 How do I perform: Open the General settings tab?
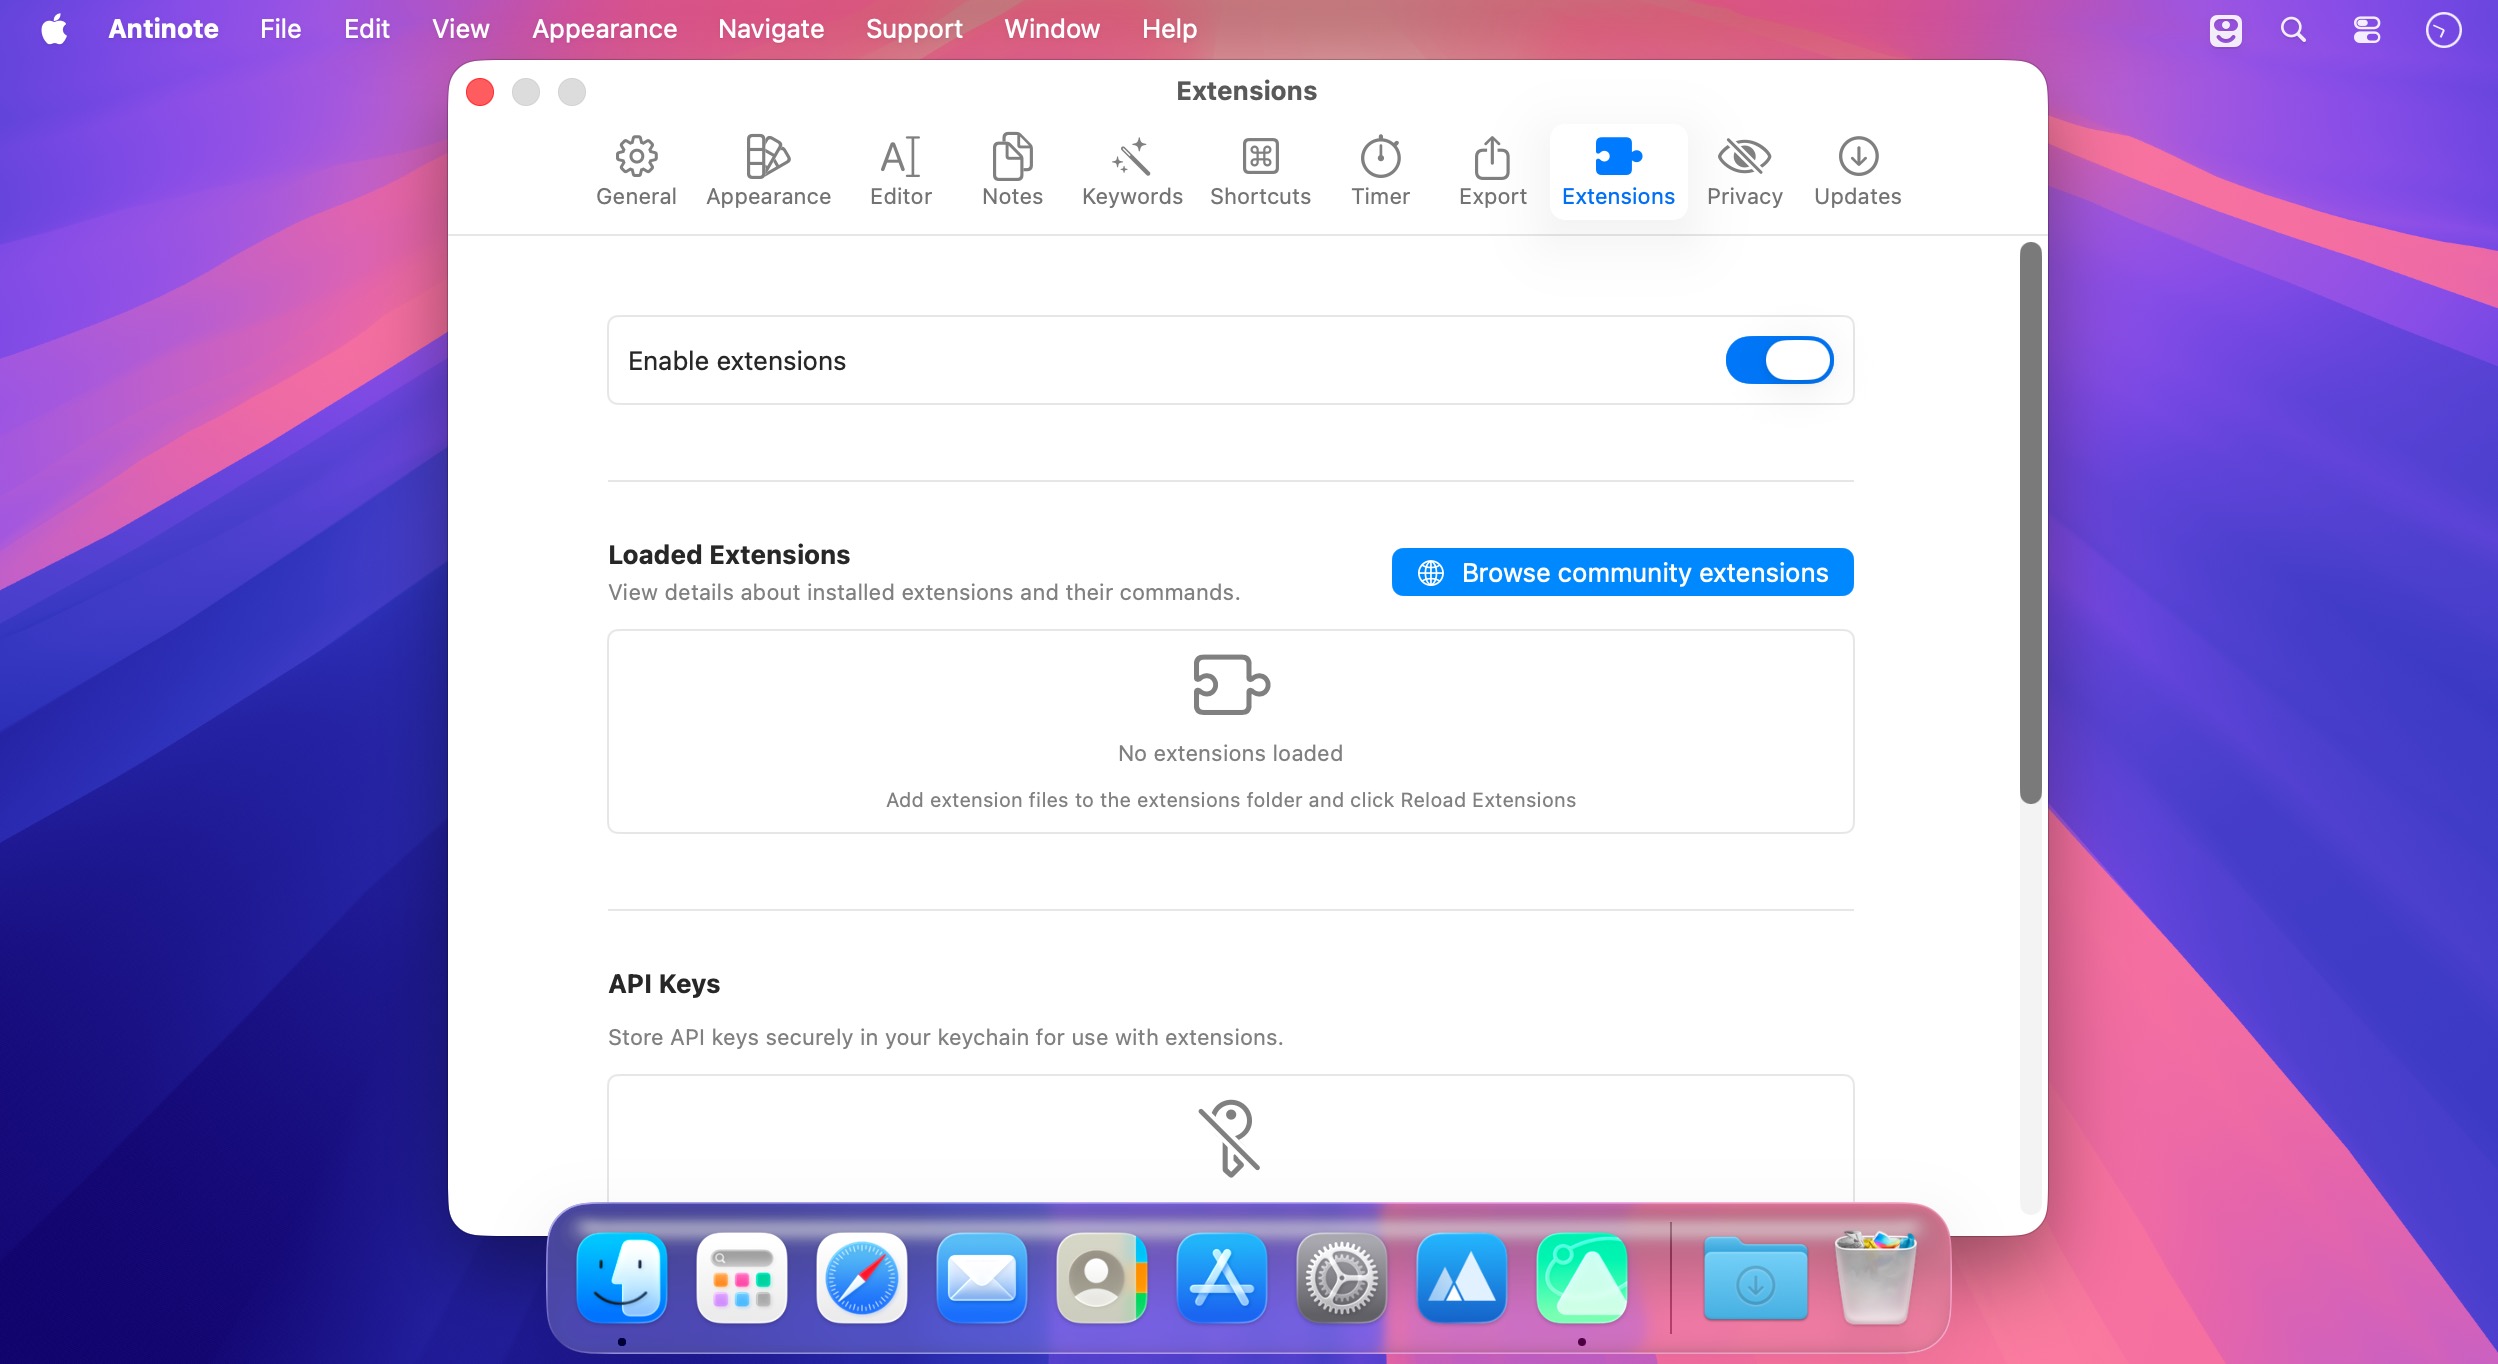(636, 171)
